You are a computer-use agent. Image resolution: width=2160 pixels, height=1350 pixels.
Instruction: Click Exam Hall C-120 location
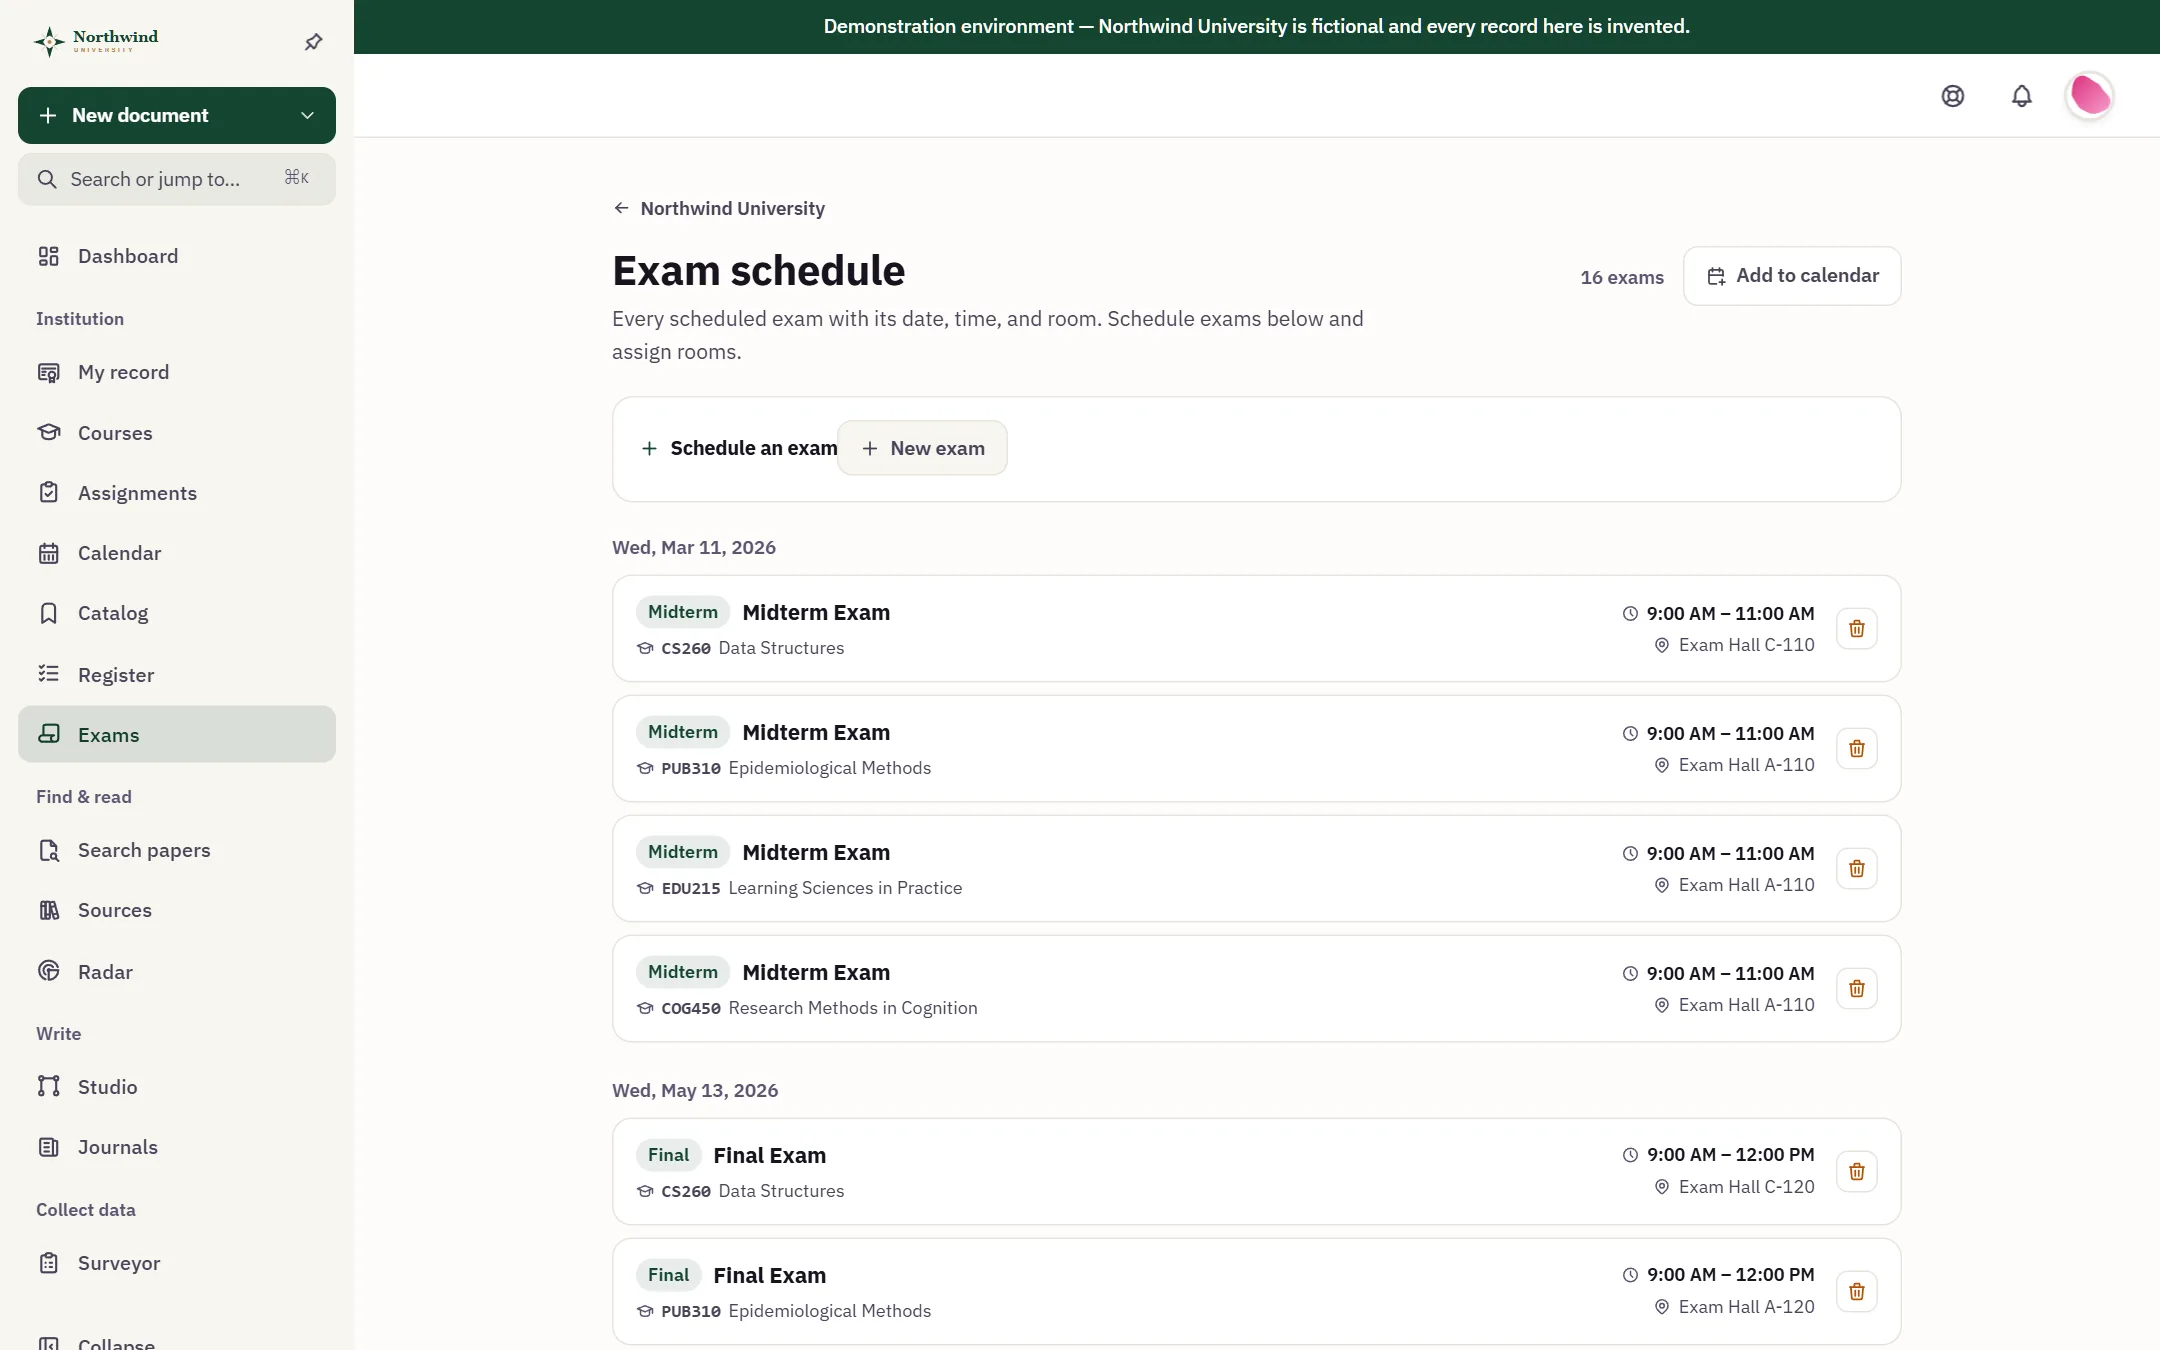(1735, 1187)
